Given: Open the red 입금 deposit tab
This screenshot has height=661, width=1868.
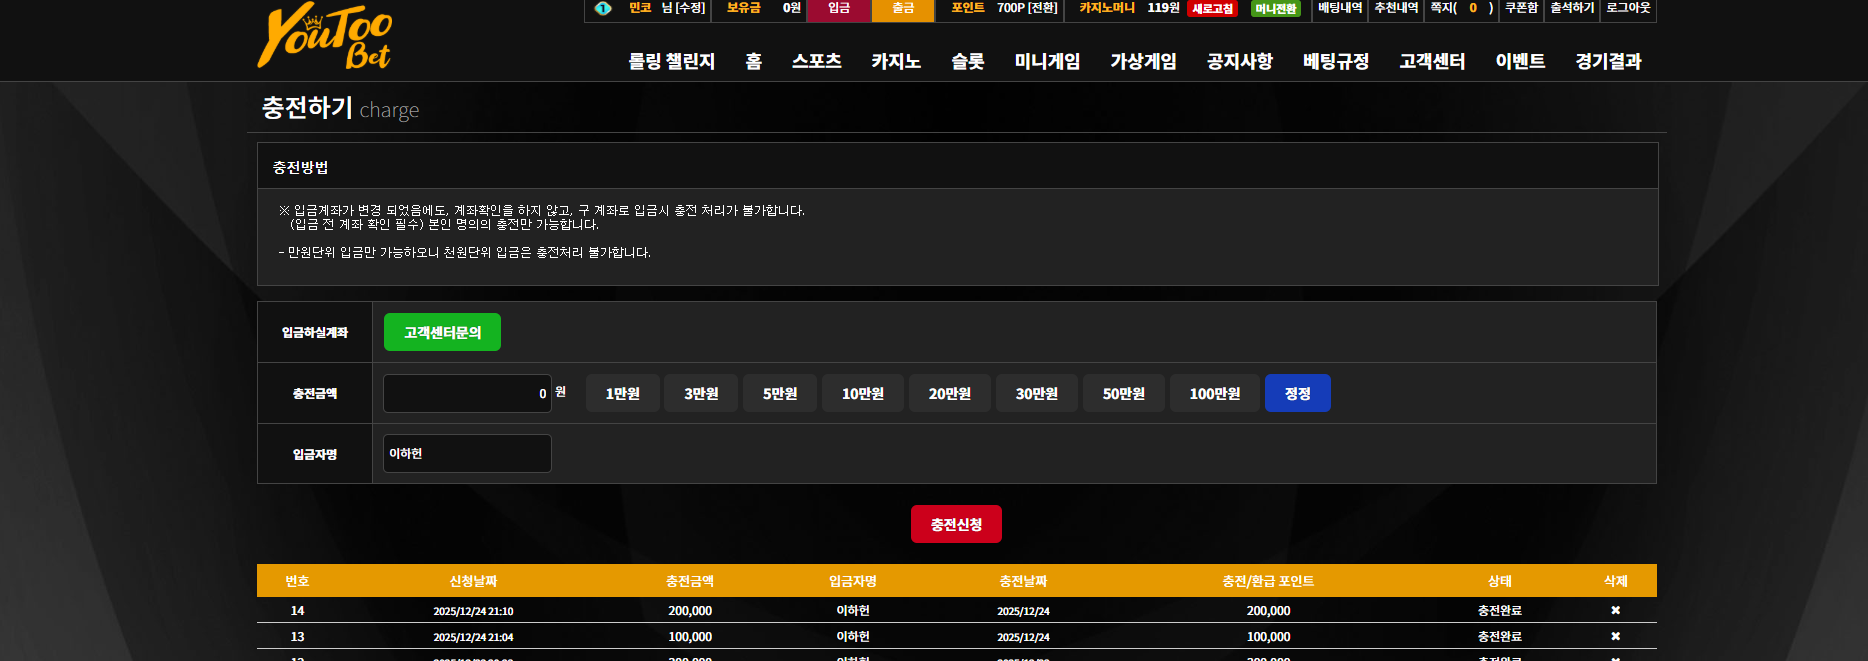Looking at the screenshot, I should click(839, 9).
